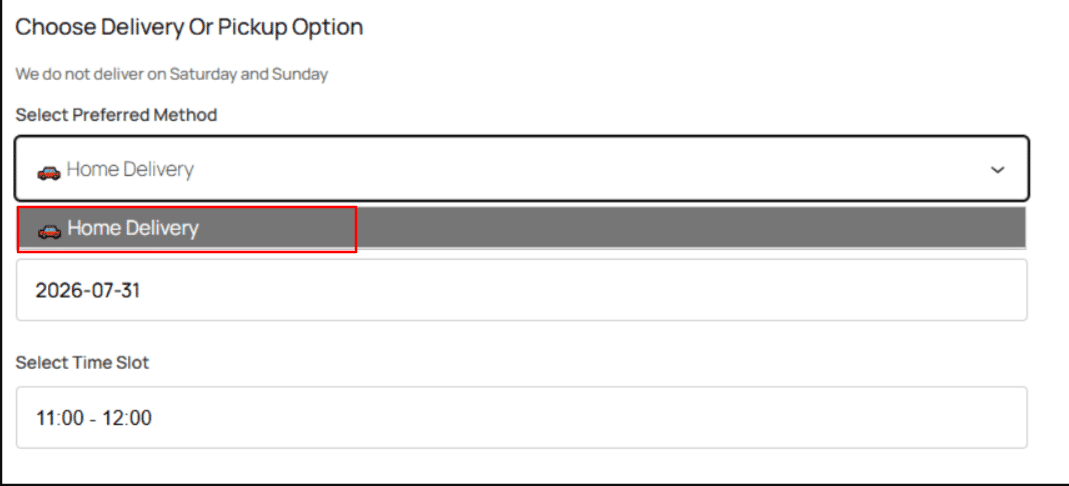The height and width of the screenshot is (486, 1069).
Task: Click the car icon beside the Home Delivery option
Action: coord(49,231)
